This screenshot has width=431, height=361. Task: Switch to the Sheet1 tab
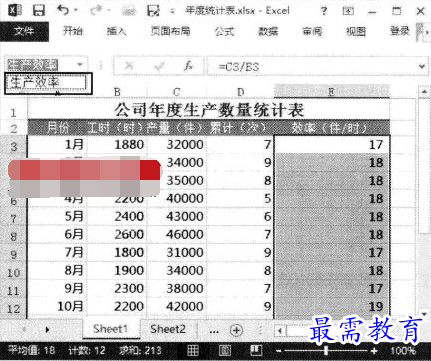111,329
